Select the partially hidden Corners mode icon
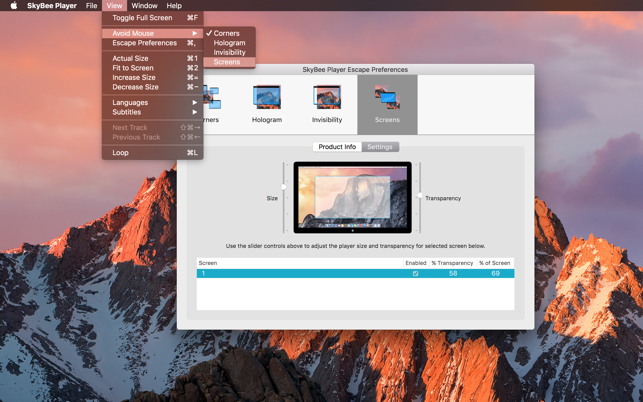 click(212, 104)
